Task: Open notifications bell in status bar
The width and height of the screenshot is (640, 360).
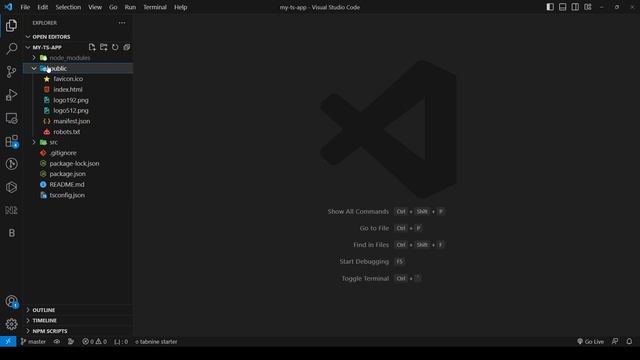Action: tap(629, 342)
